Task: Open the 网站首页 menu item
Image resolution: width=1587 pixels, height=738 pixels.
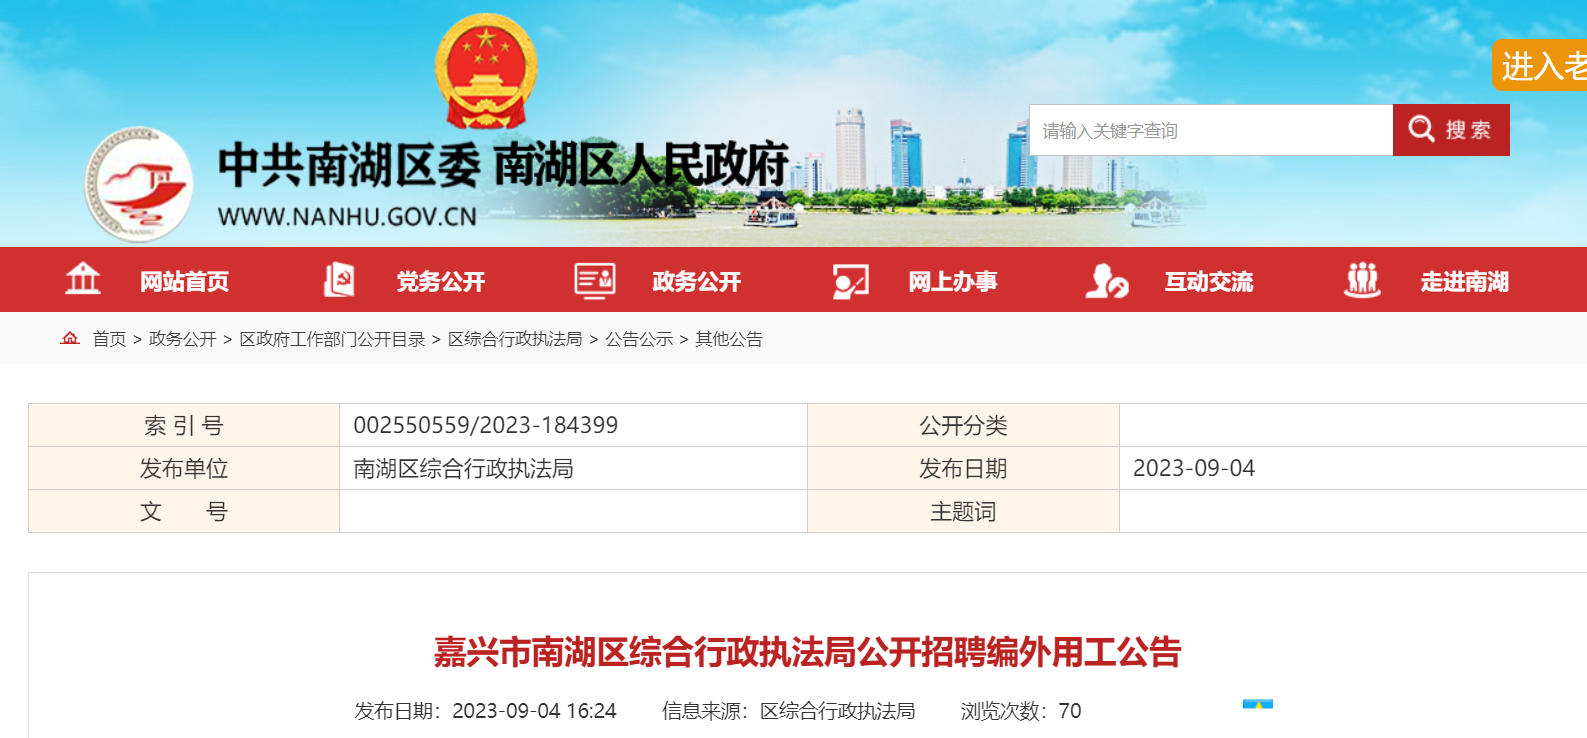Action: tap(185, 282)
